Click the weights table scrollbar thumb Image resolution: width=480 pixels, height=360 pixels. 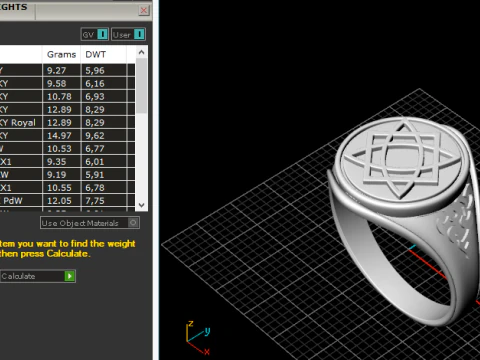coord(142,86)
